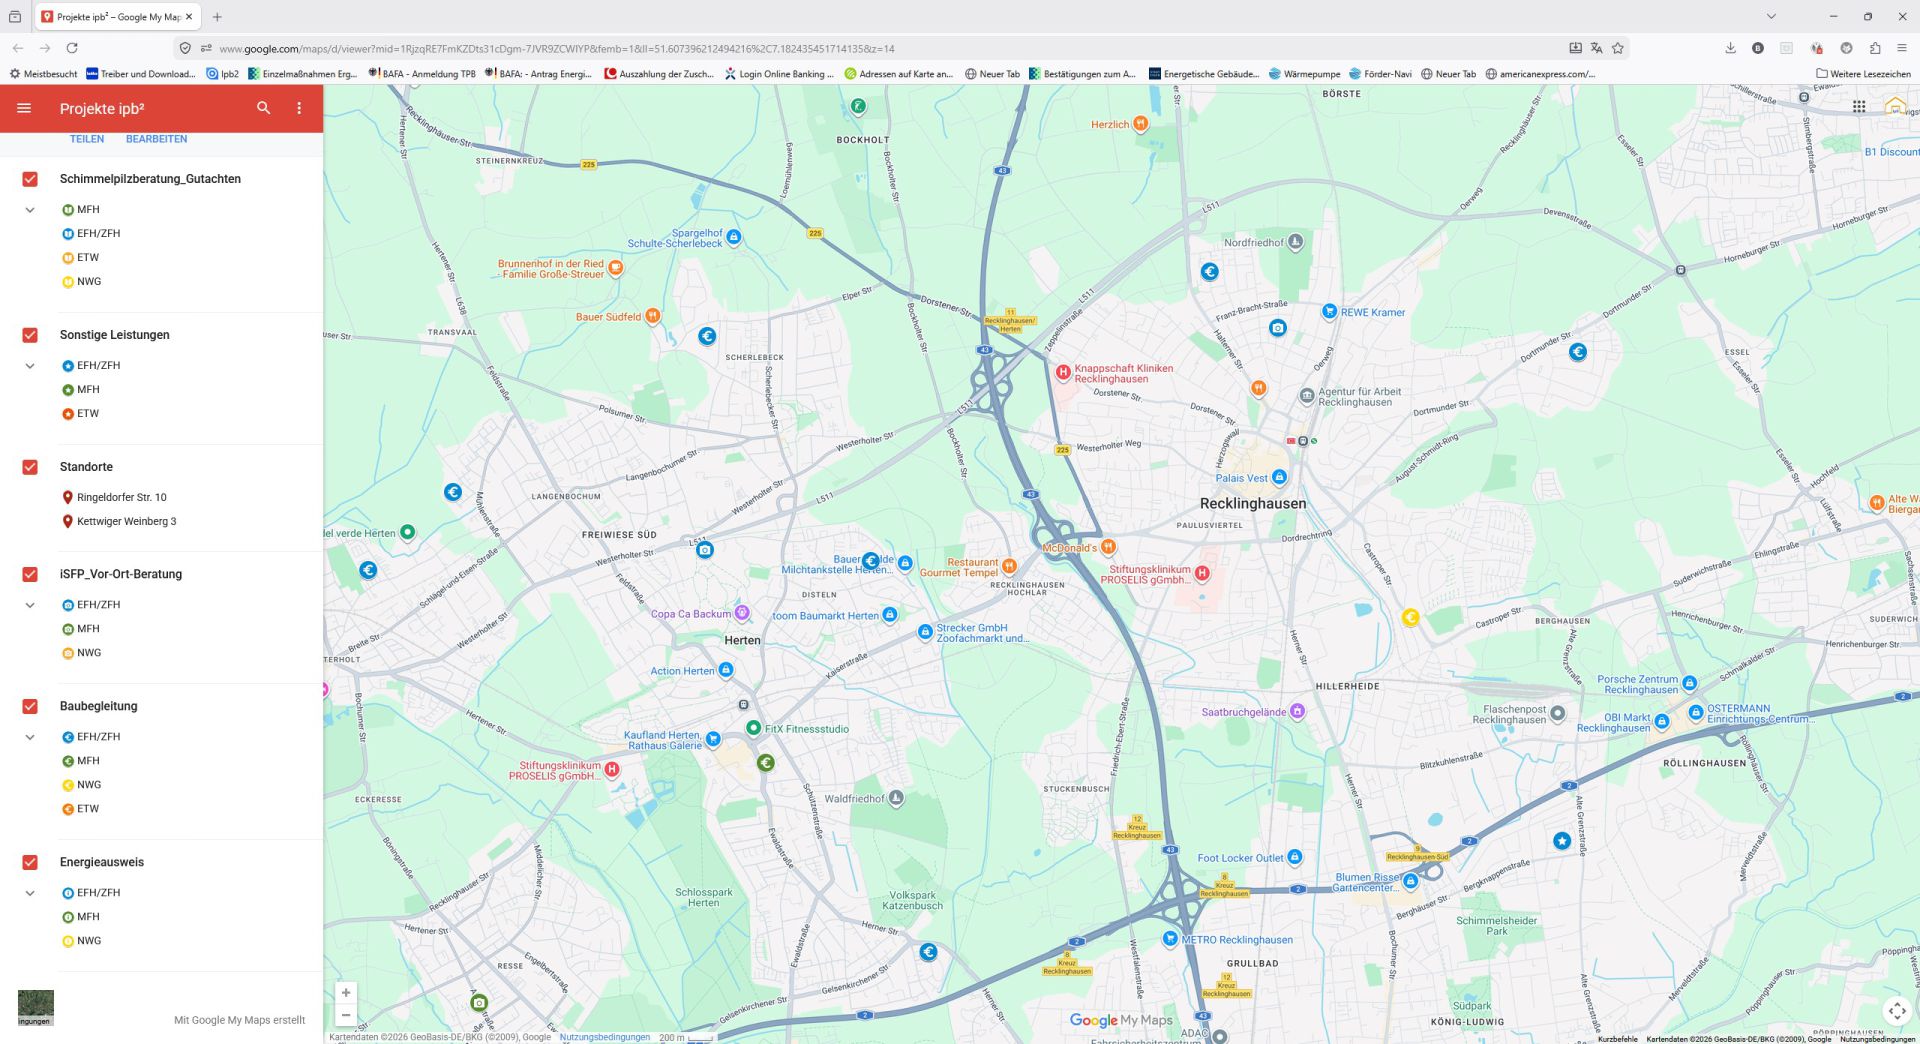Image resolution: width=1920 pixels, height=1044 pixels.
Task: Click dark green euro marker below FitX Fitnessstudio
Action: (765, 763)
